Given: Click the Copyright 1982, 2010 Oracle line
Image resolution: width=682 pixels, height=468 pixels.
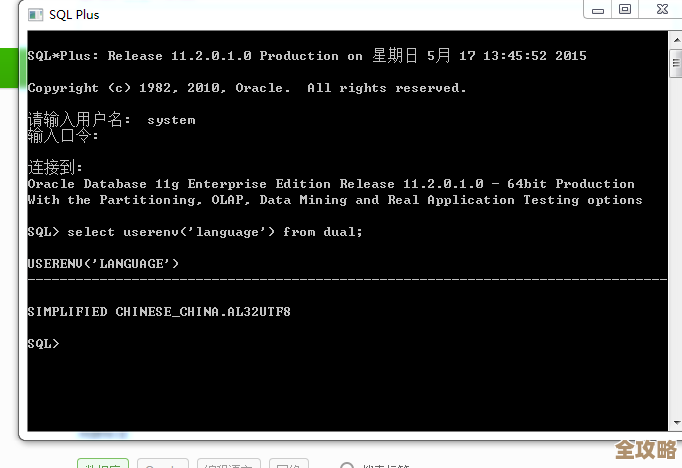Looking at the screenshot, I should [x=247, y=88].
